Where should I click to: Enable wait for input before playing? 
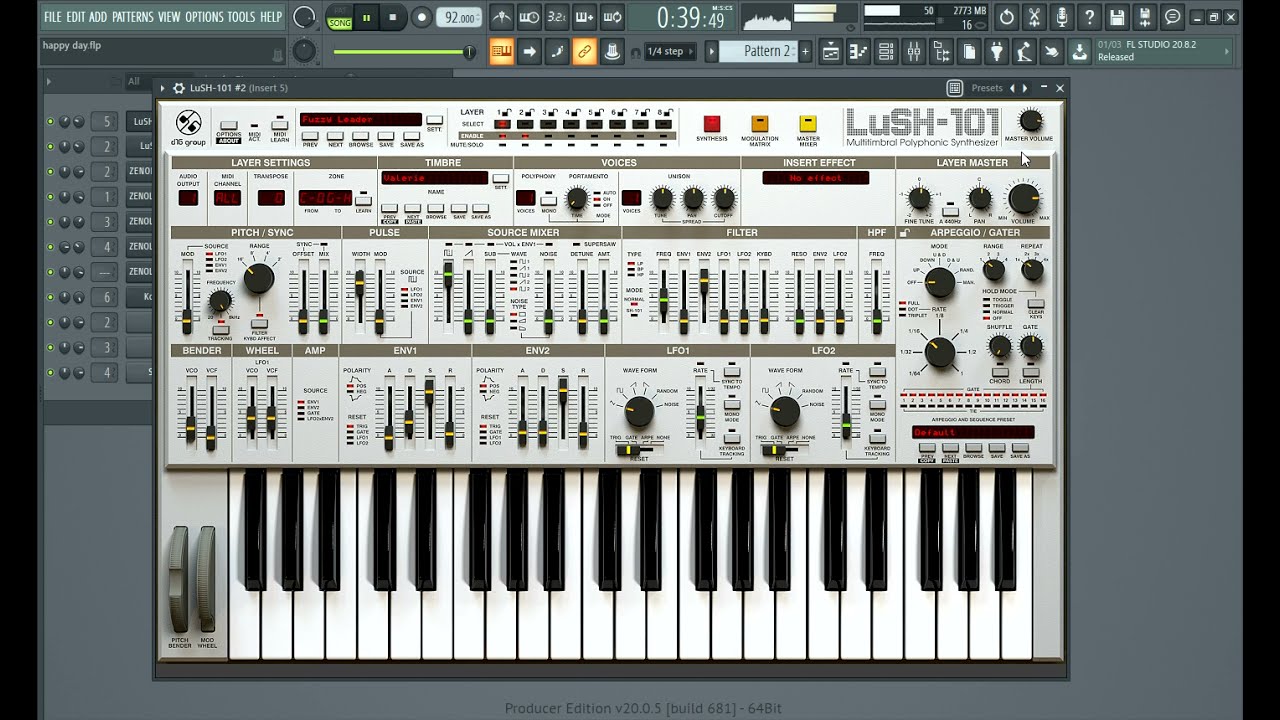point(529,17)
